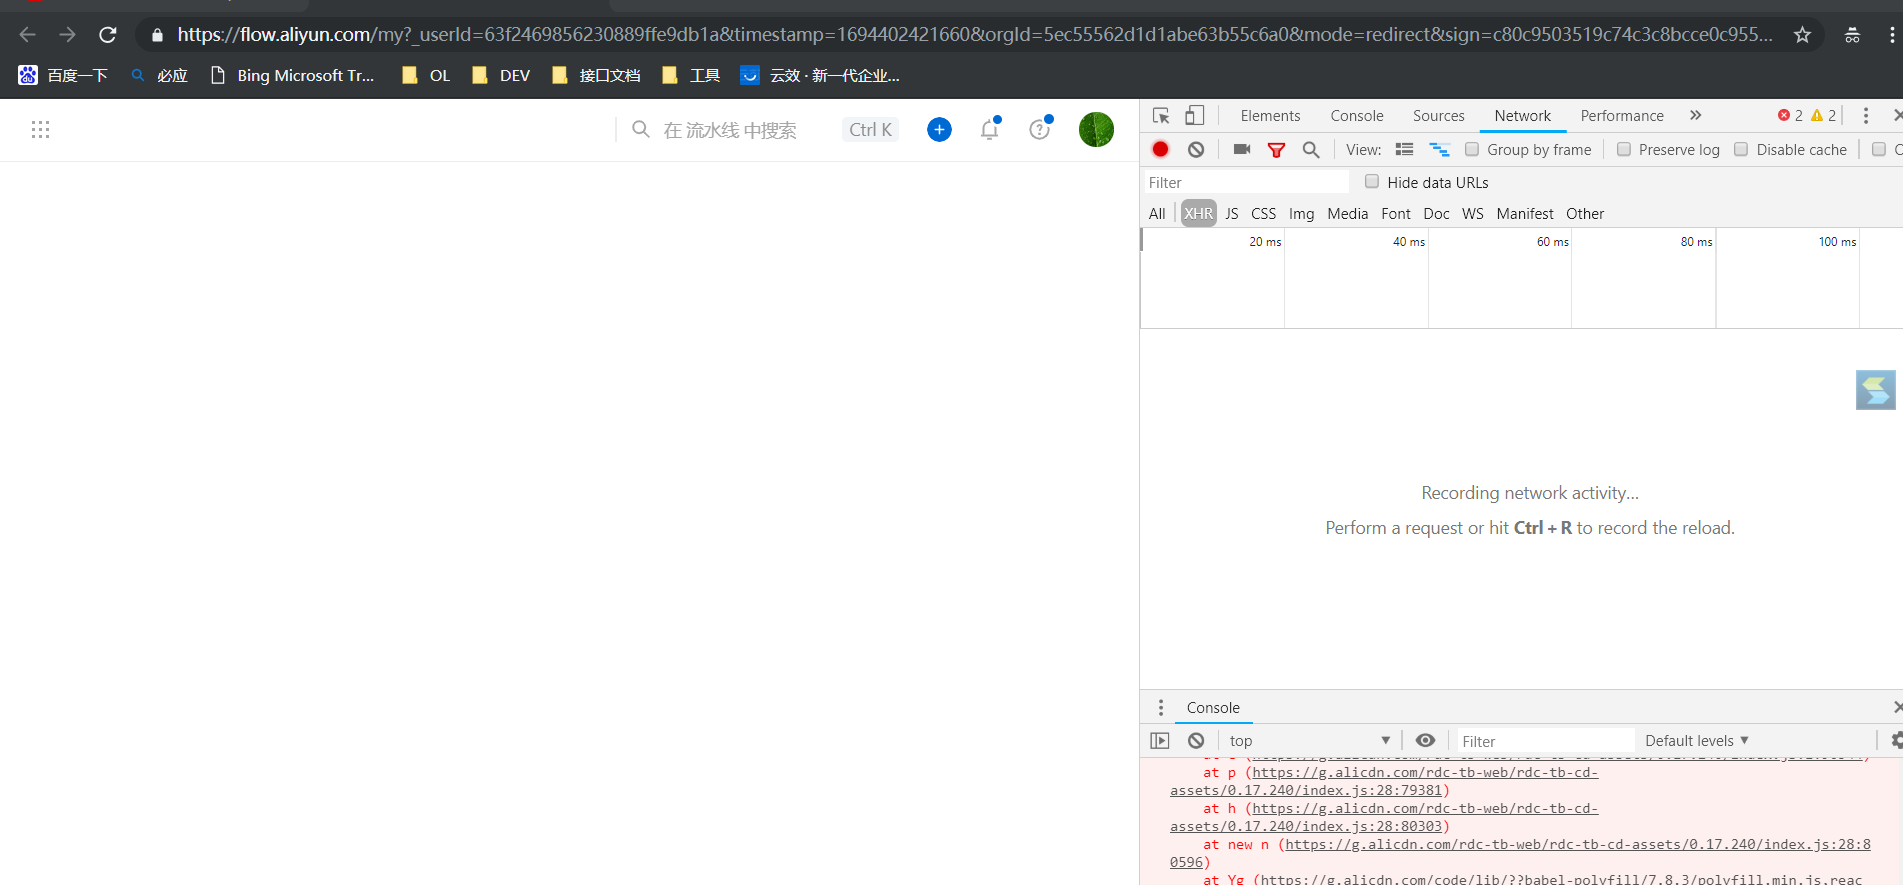1903x885 pixels.
Task: Enable Preserve log
Action: tap(1624, 149)
